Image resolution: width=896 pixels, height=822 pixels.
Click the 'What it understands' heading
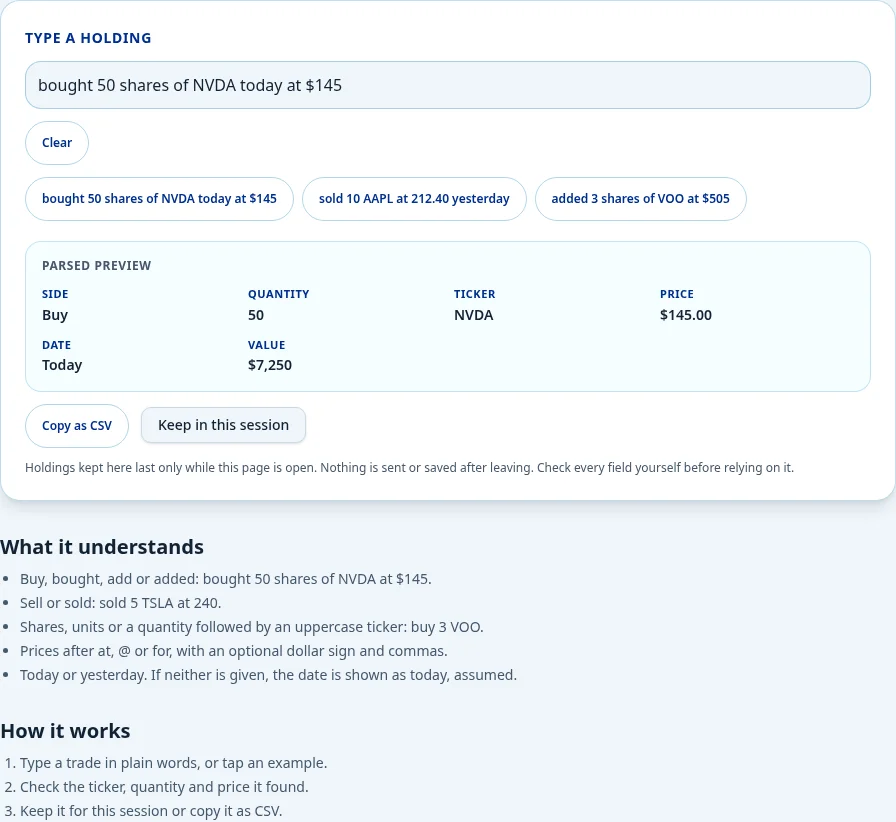tap(102, 547)
